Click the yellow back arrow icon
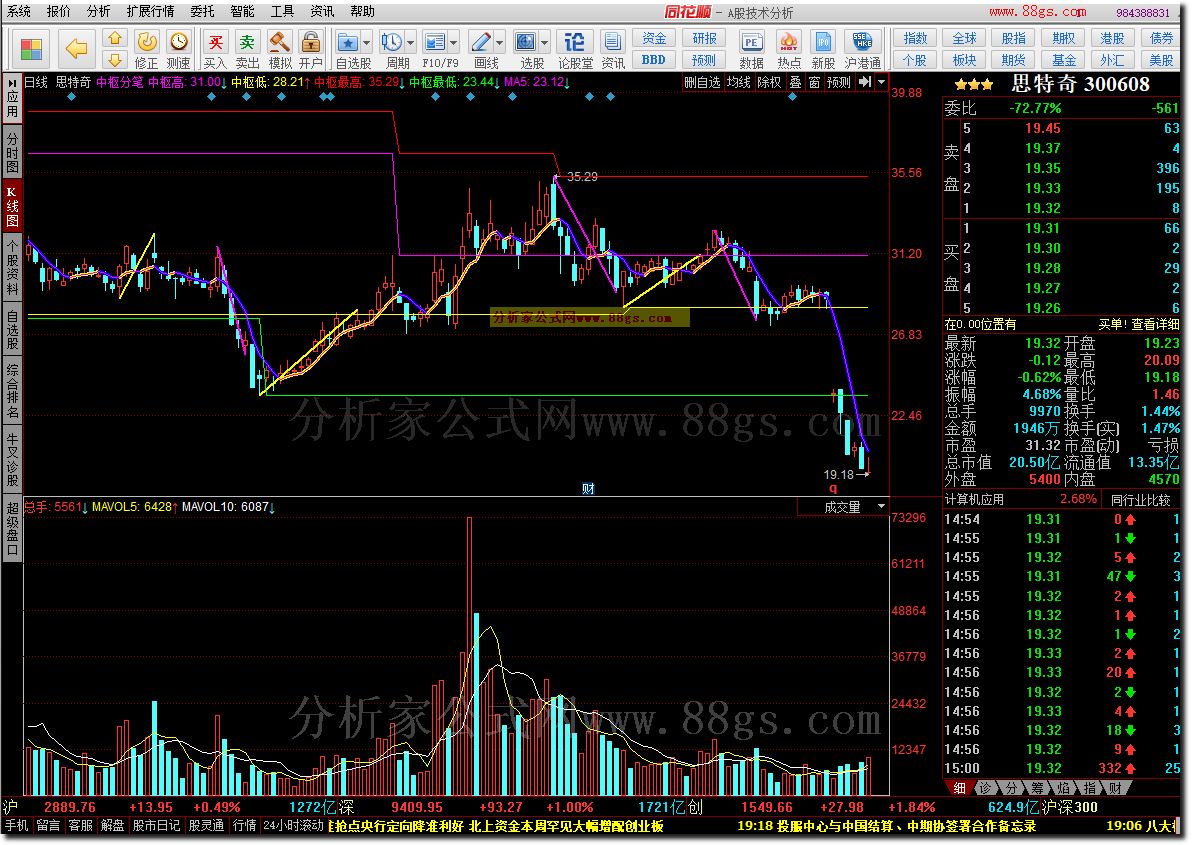This screenshot has width=1192, height=845. [x=76, y=49]
